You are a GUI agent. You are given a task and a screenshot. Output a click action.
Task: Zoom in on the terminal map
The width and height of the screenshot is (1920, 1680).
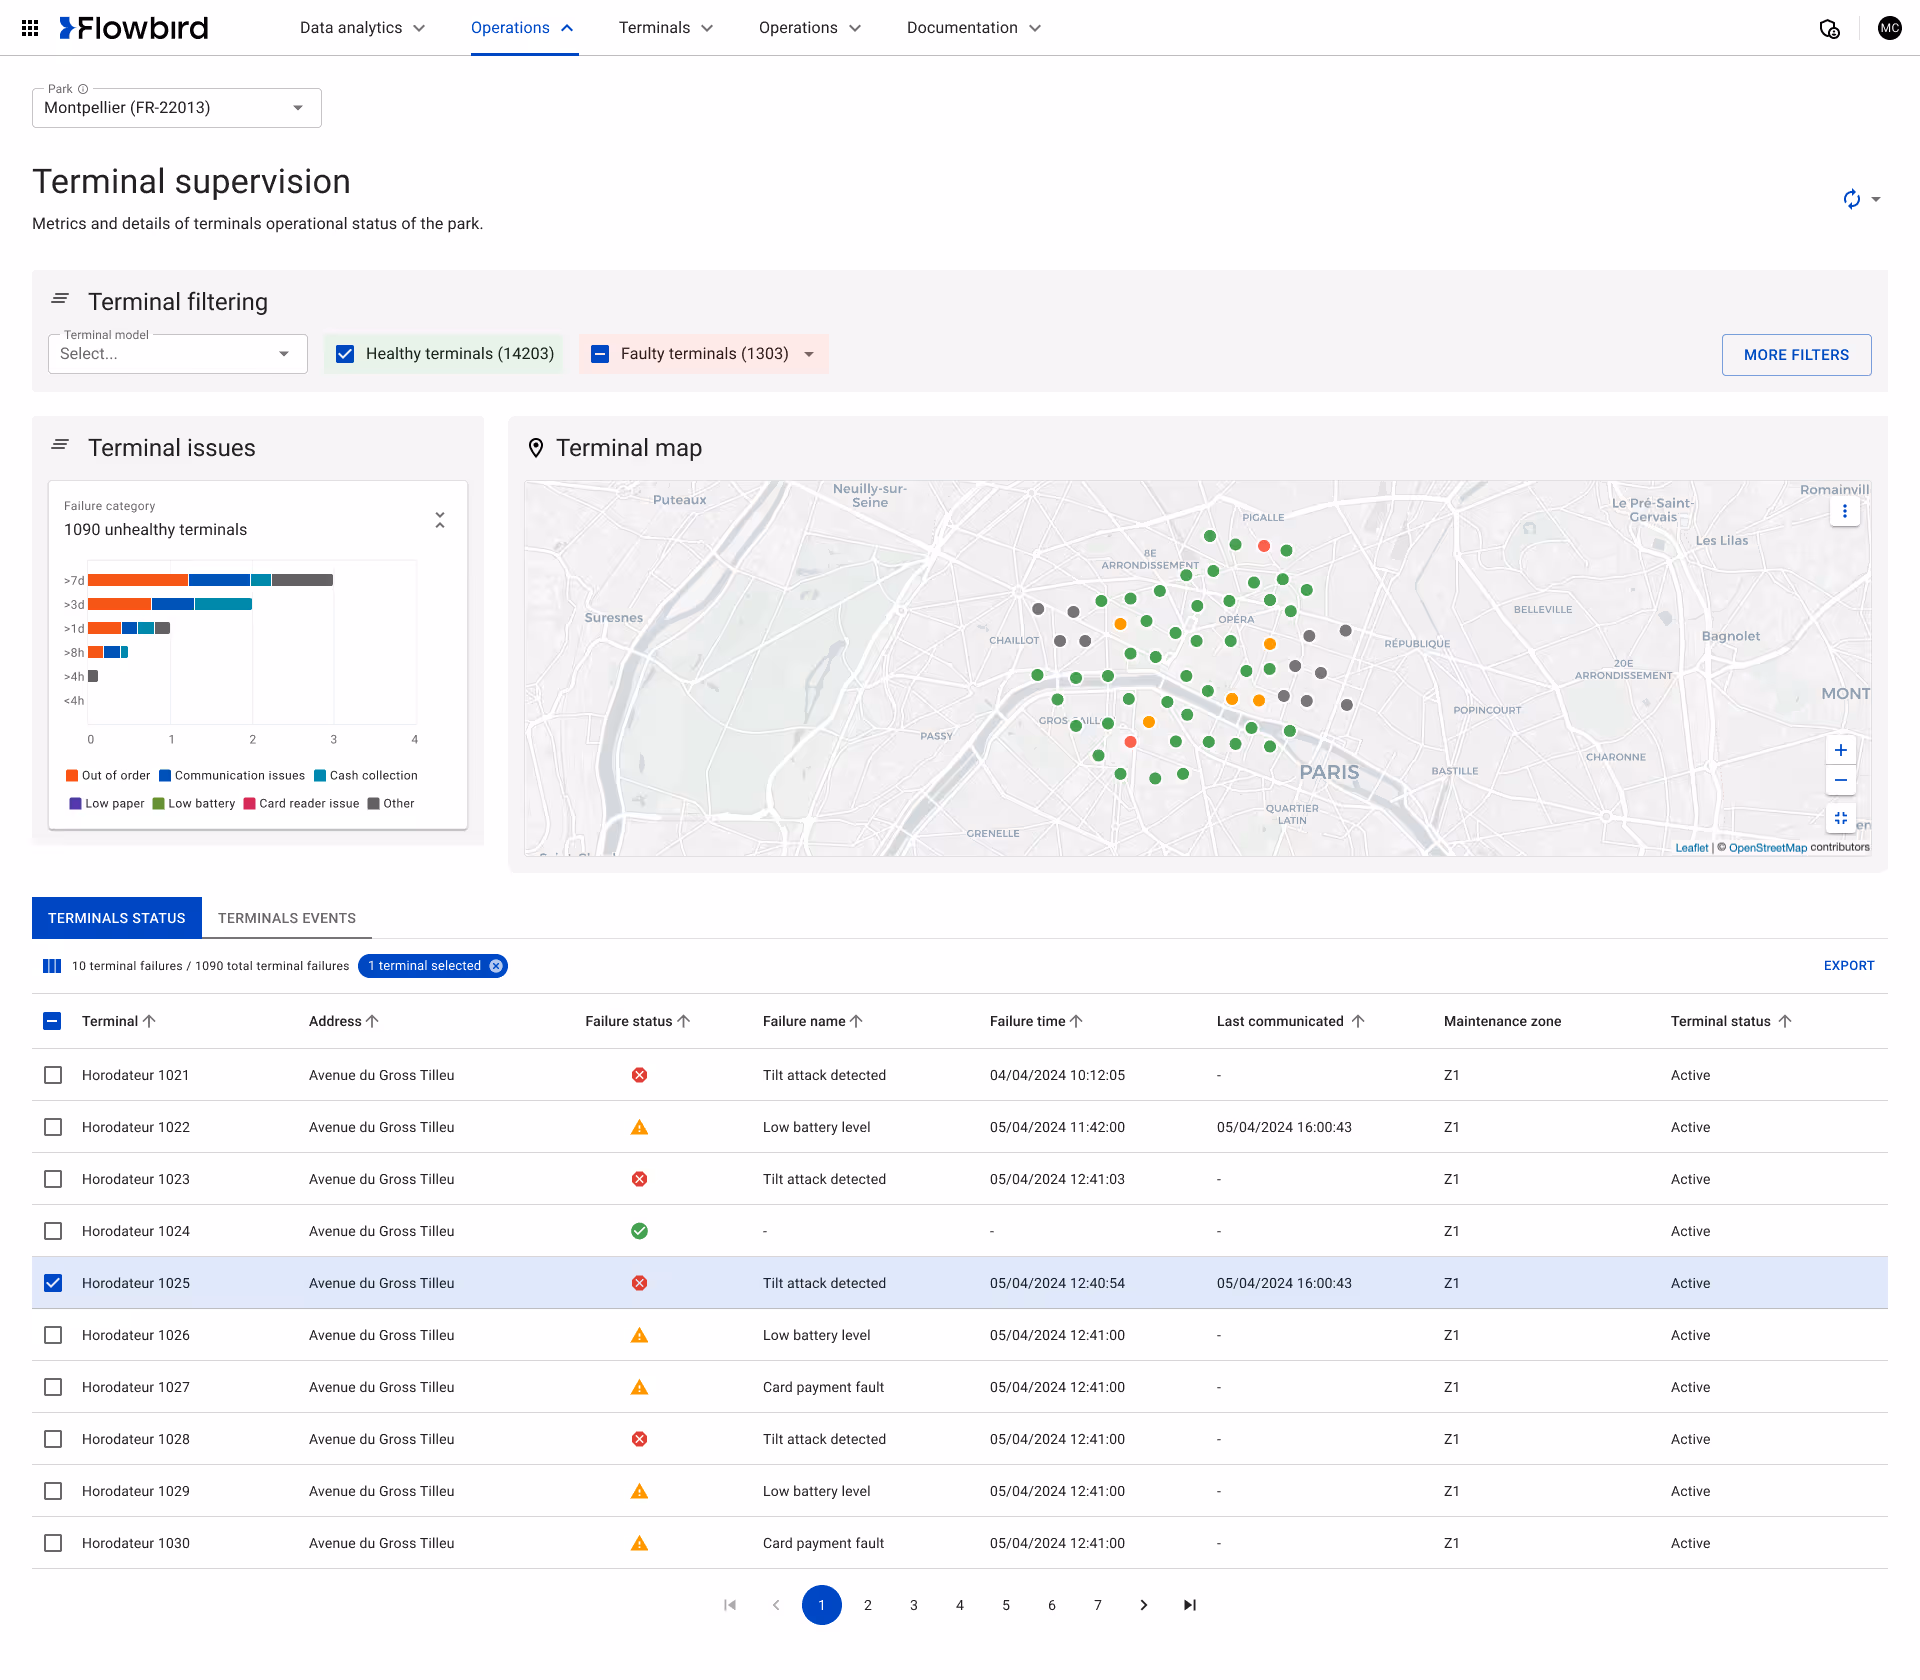coord(1840,750)
